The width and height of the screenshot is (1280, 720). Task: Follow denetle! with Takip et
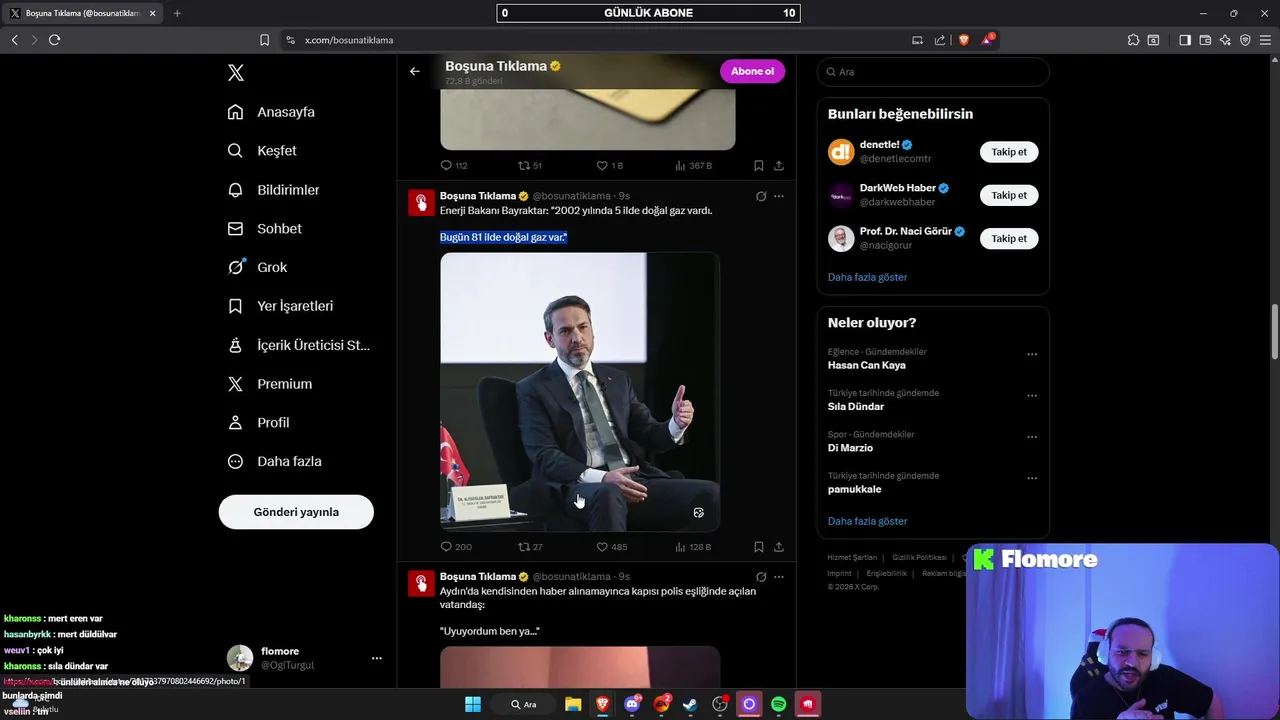1009,152
